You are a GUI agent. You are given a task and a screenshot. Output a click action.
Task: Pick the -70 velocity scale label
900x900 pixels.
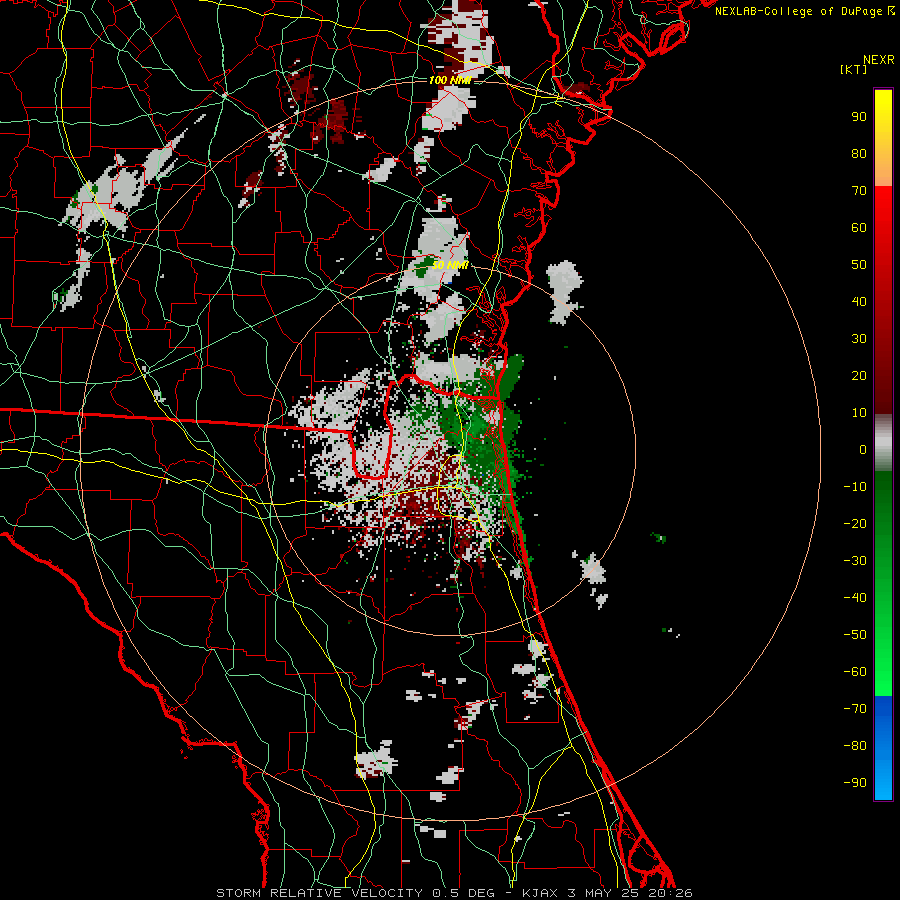(x=855, y=709)
